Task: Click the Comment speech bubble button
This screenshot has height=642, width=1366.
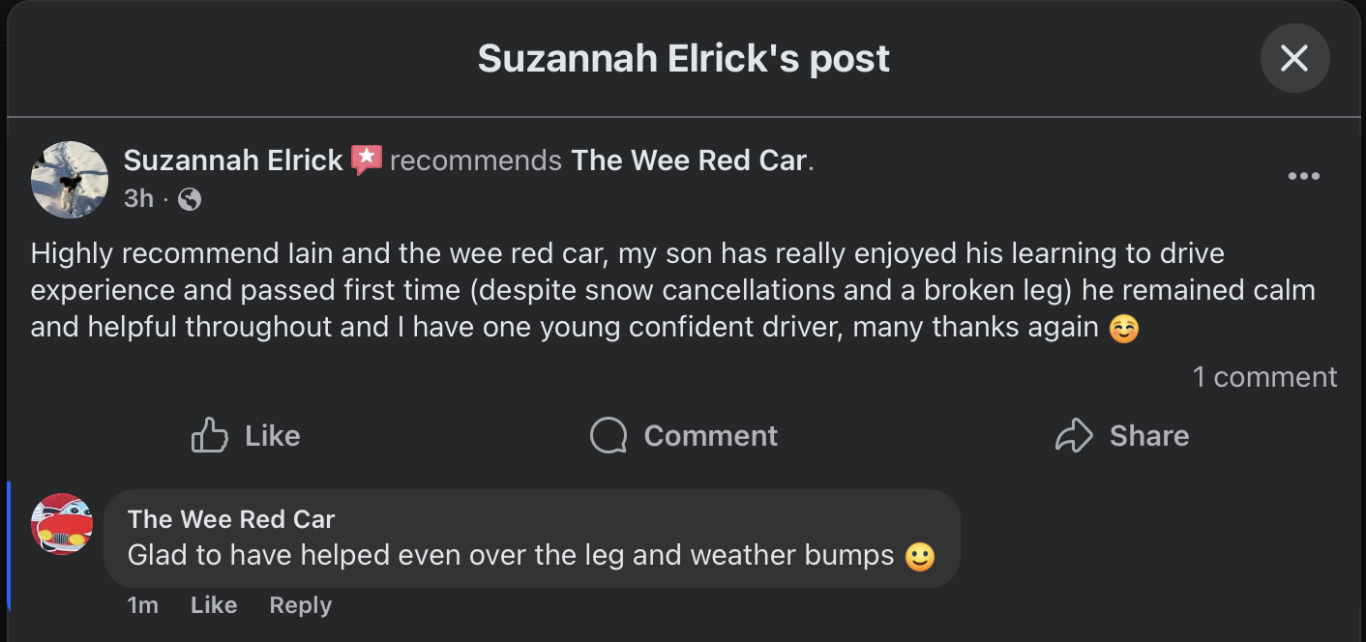Action: [x=684, y=436]
